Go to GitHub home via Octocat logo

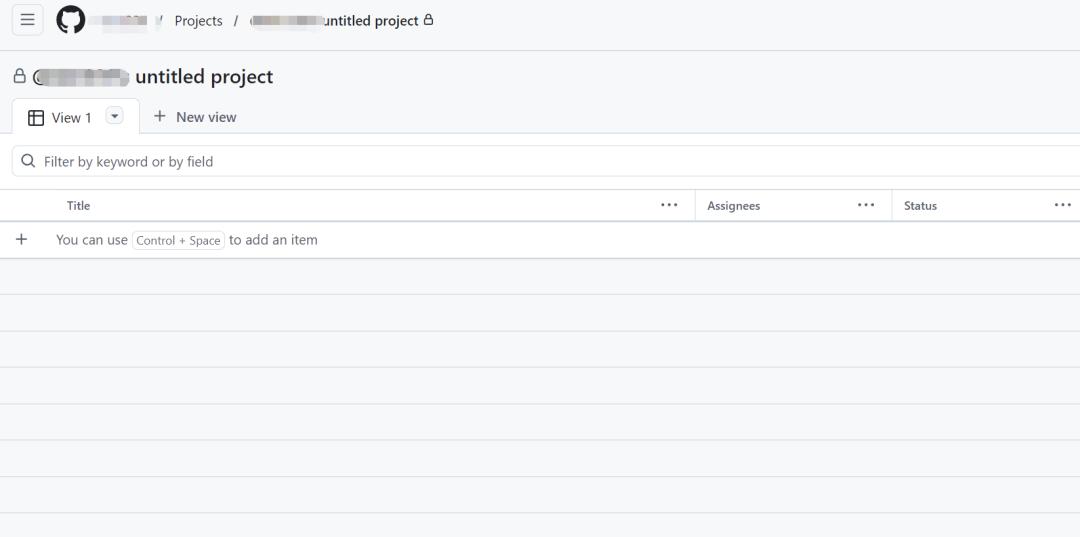(x=70, y=20)
